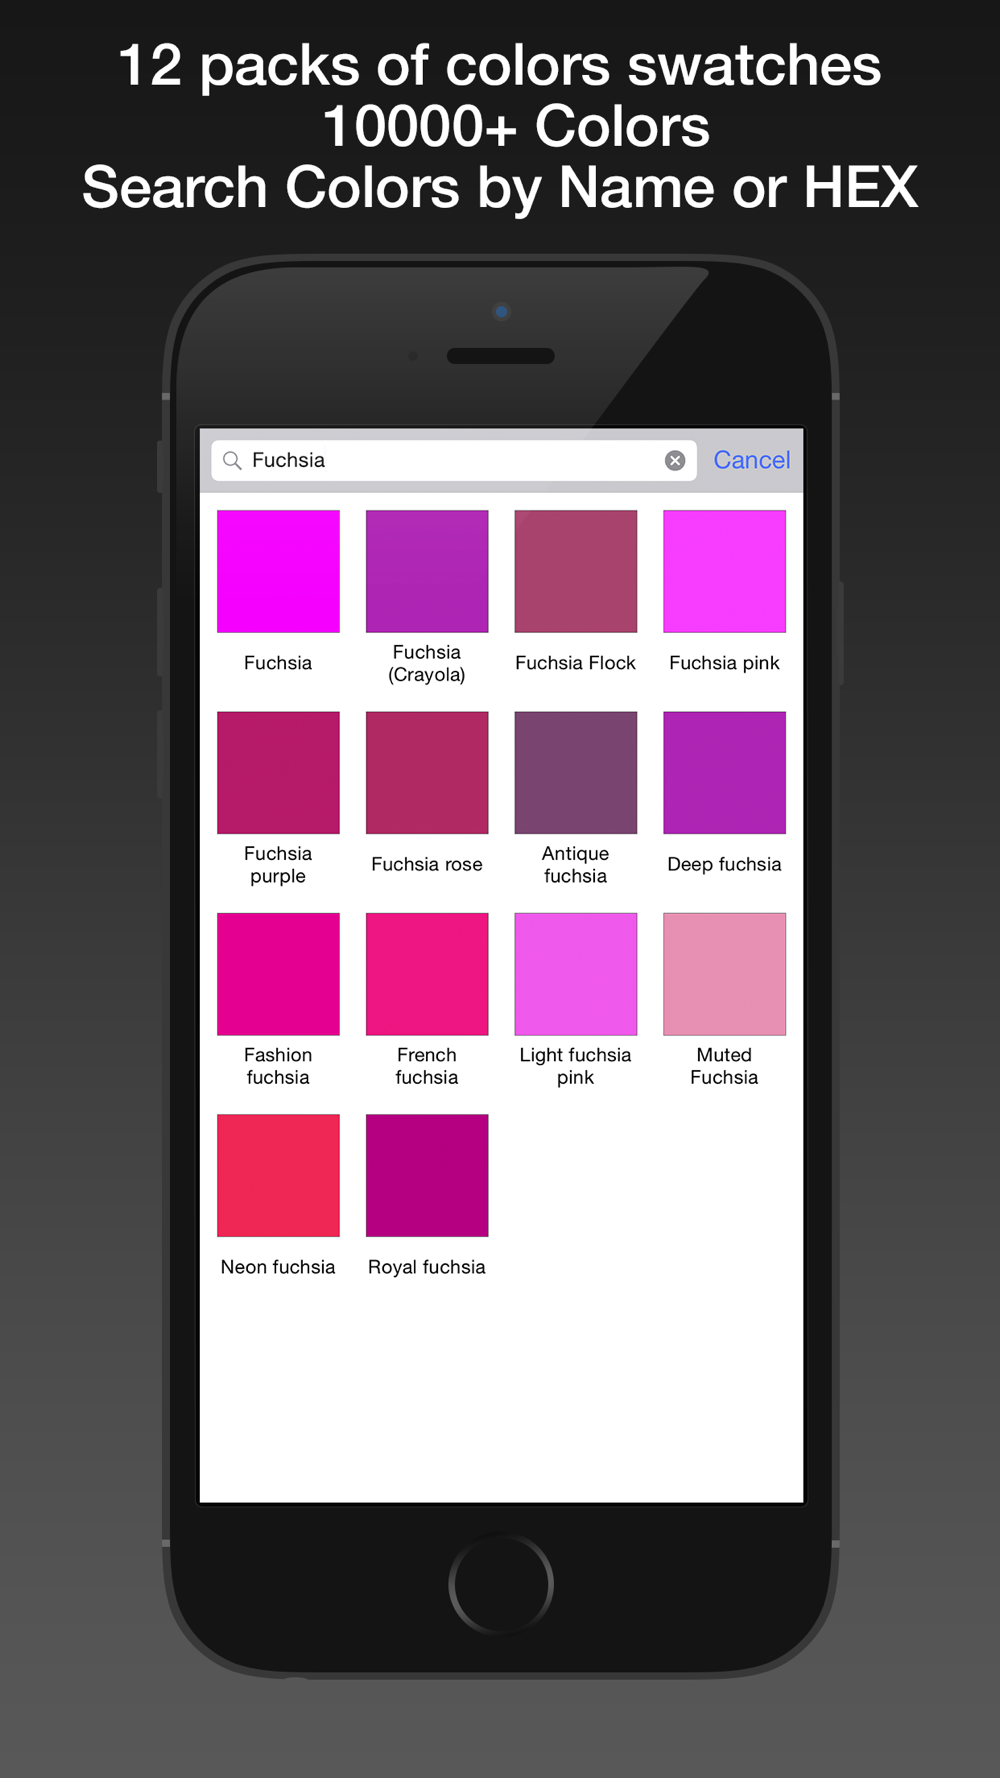Click the "Muted Fuchsia" label text
Image resolution: width=1000 pixels, height=1778 pixels.
pos(724,1066)
